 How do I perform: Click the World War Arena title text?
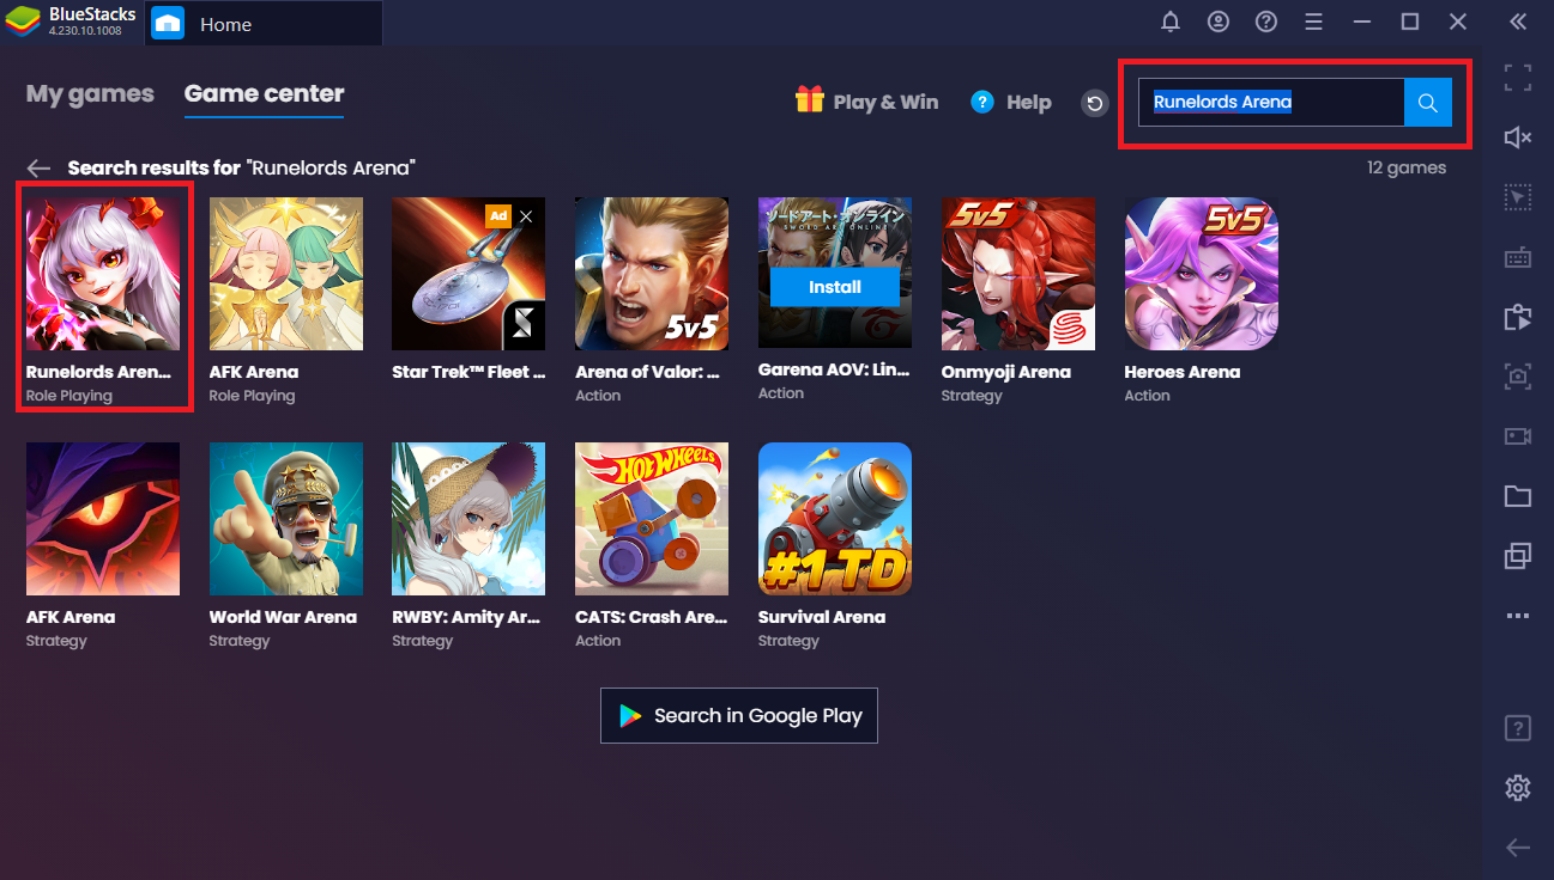click(x=283, y=617)
